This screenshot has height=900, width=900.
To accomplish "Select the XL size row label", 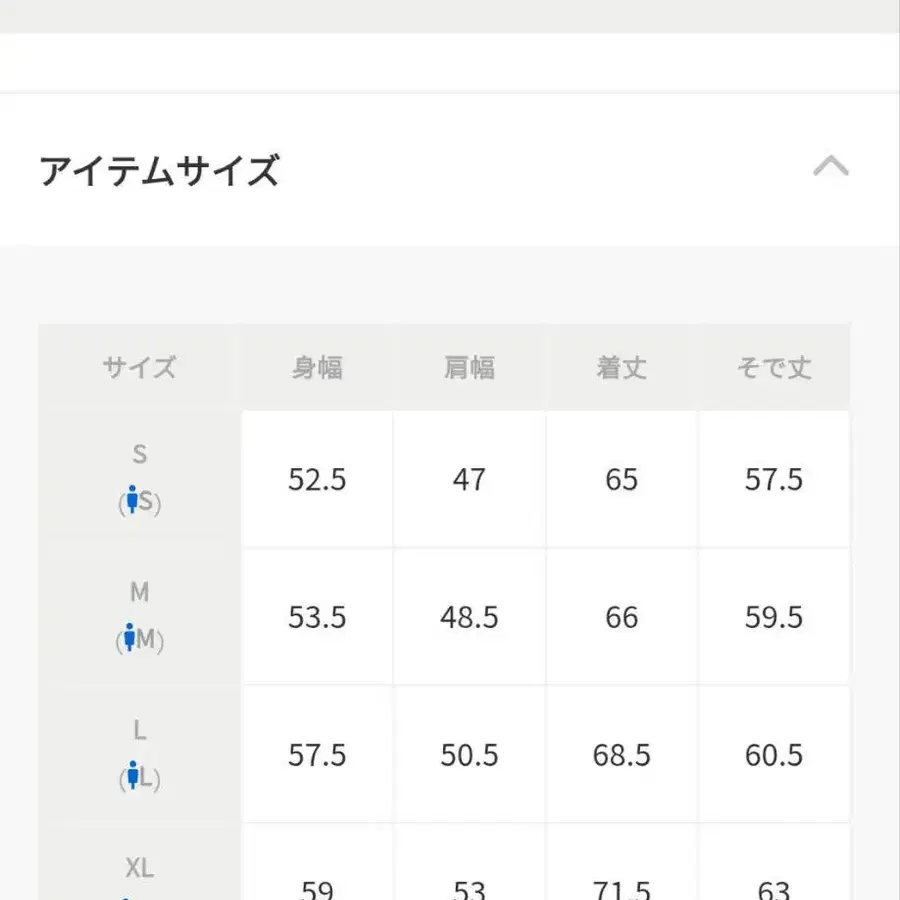I will [x=139, y=868].
